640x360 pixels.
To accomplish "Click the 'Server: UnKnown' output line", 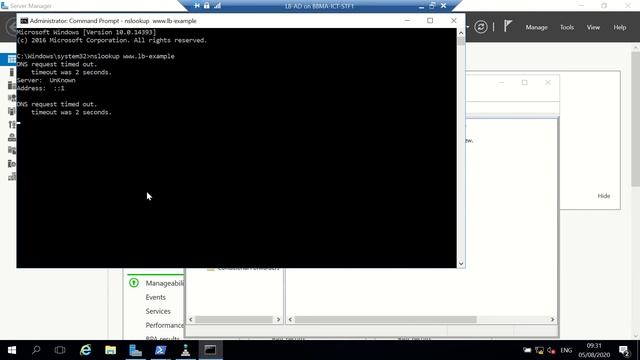I will point(46,80).
